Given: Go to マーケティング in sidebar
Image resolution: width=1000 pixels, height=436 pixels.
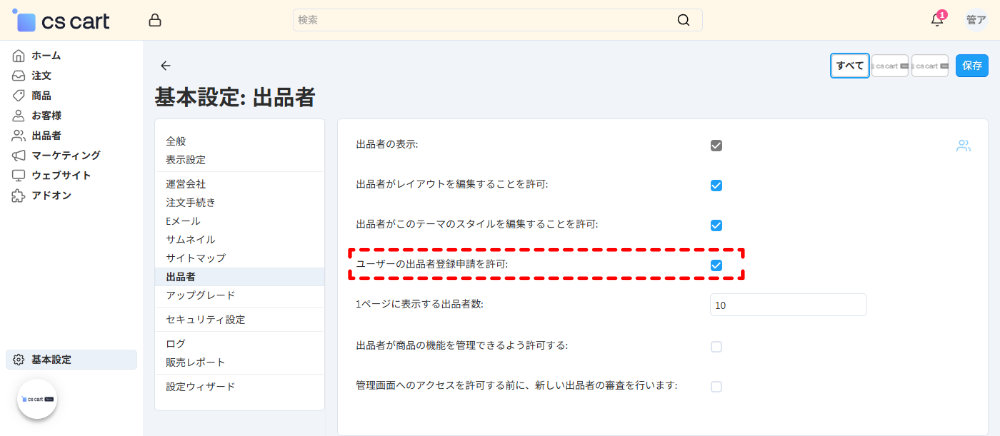Looking at the screenshot, I should 66,156.
